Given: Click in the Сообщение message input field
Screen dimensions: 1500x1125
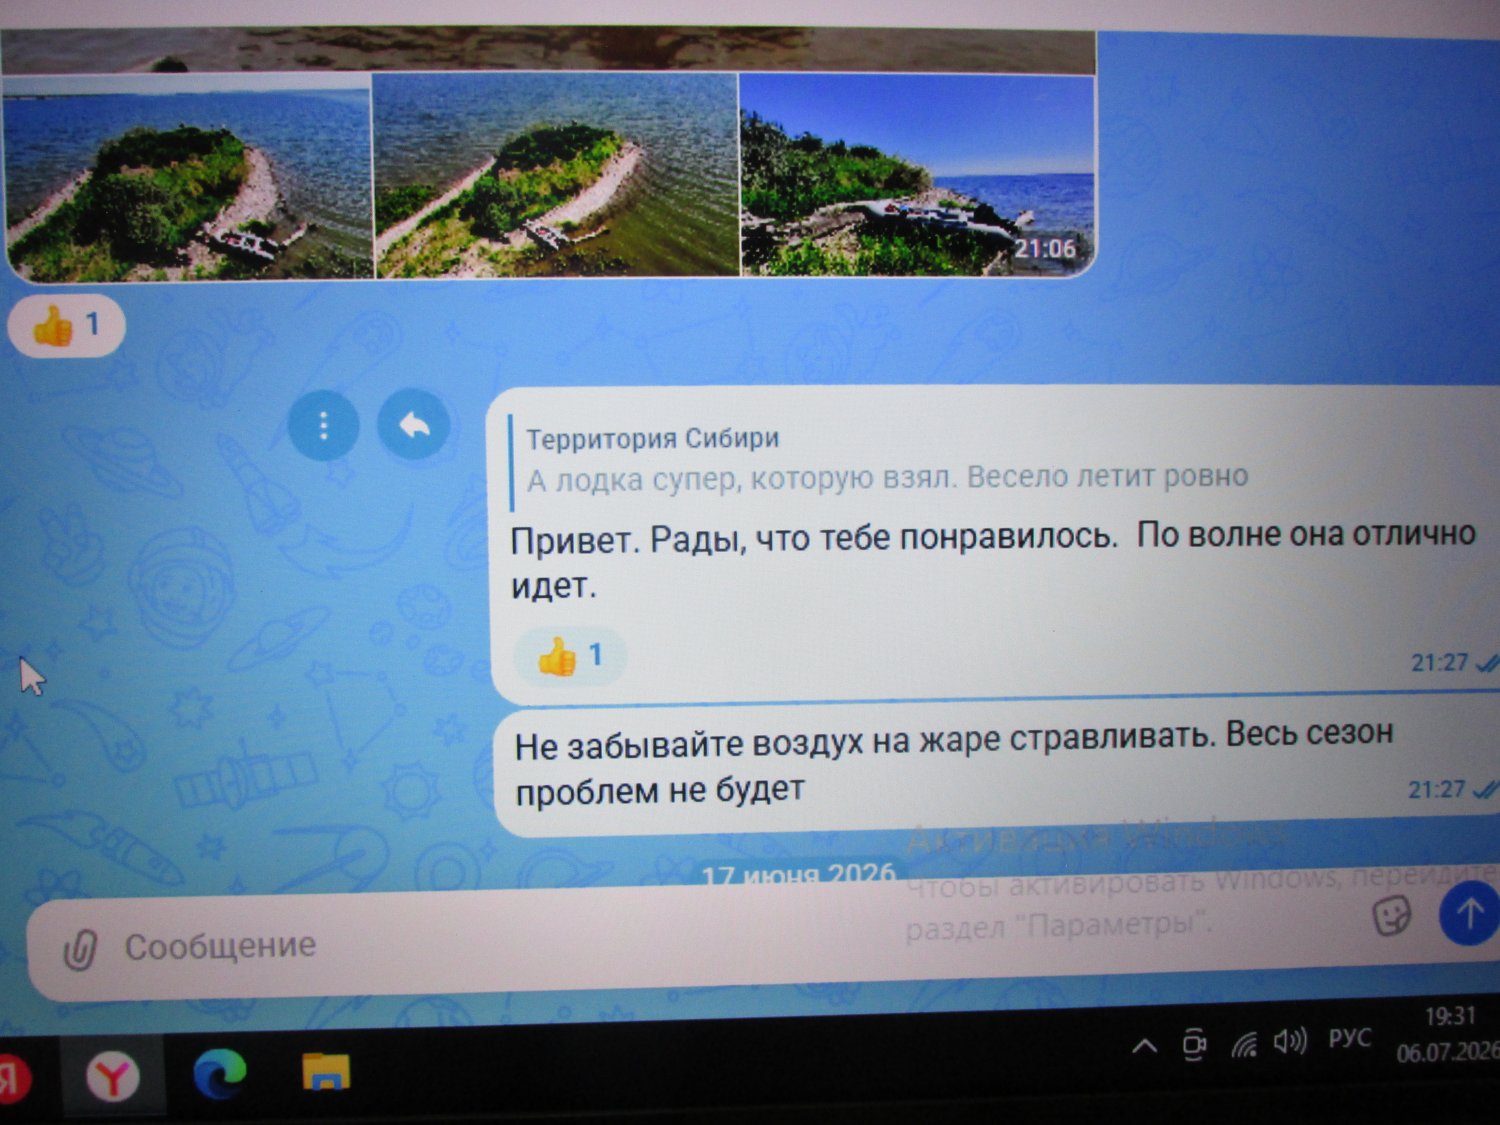Looking at the screenshot, I should pos(700,945).
